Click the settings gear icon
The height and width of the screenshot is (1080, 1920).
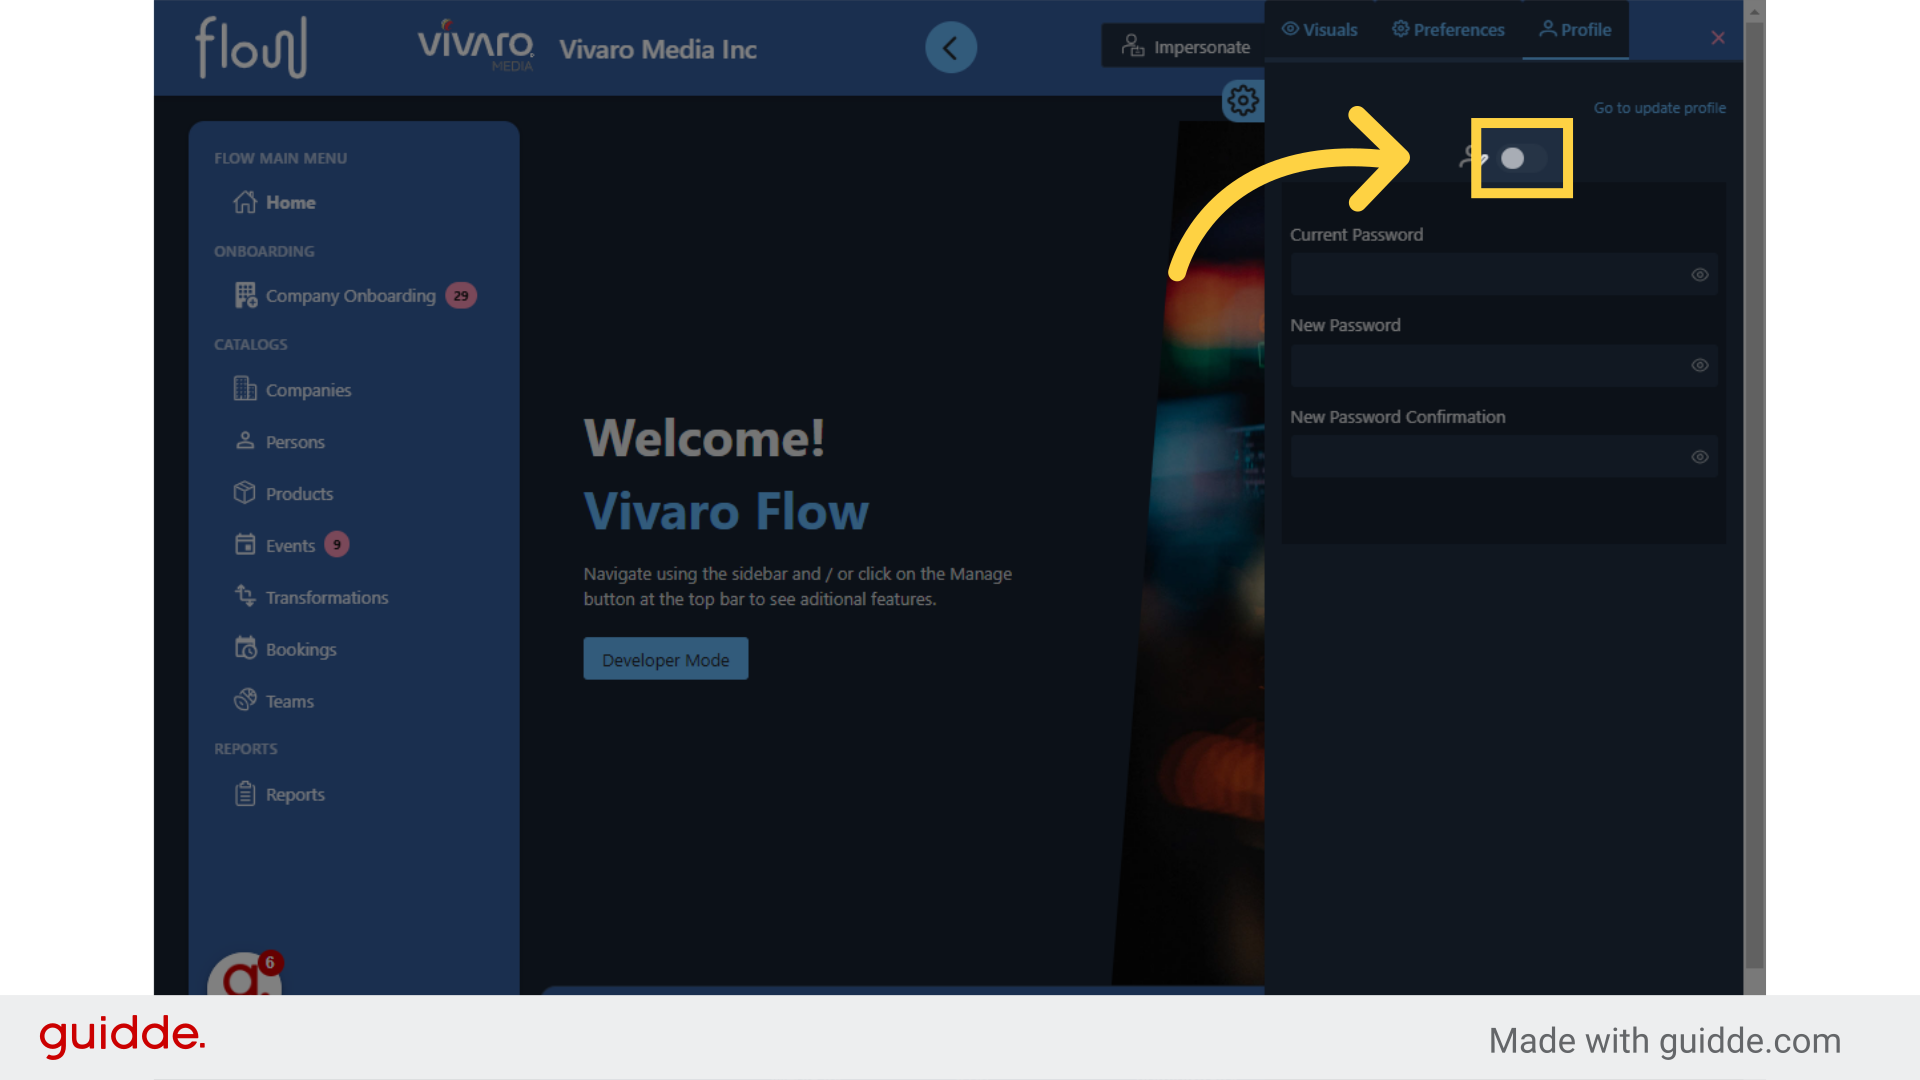1243,100
